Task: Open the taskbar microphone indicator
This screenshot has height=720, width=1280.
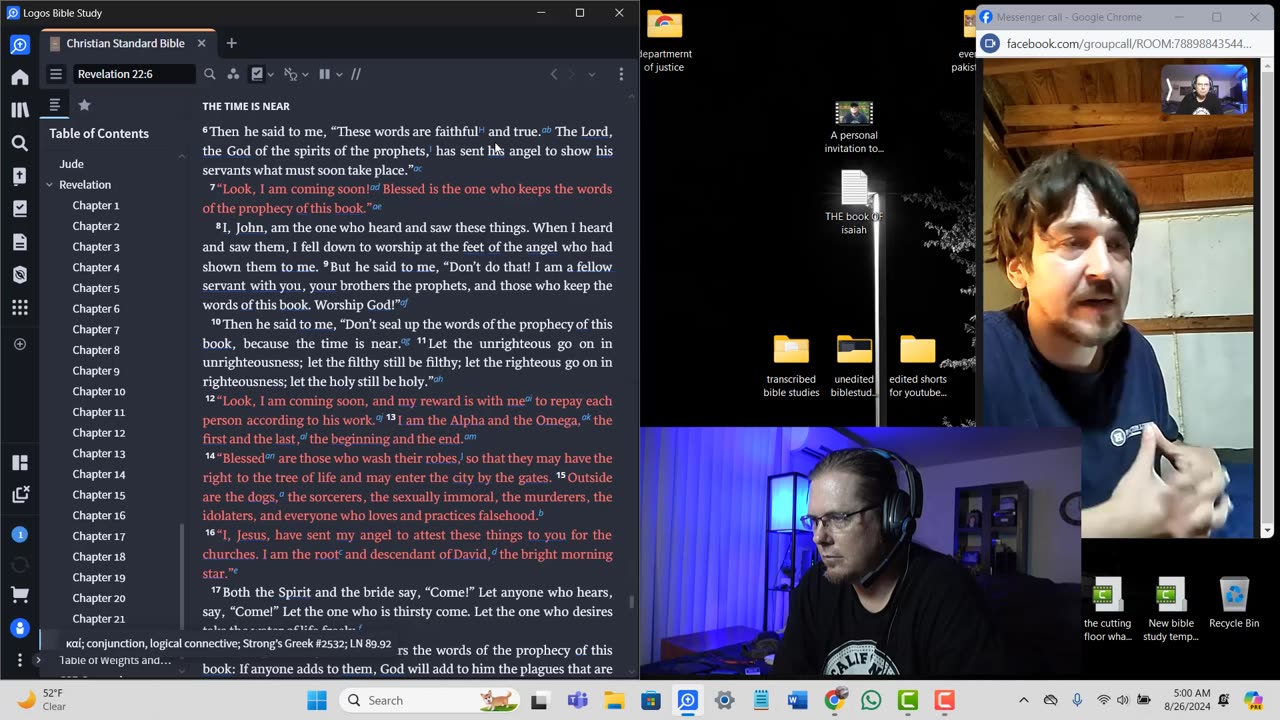Action: pyautogui.click(x=1077, y=700)
